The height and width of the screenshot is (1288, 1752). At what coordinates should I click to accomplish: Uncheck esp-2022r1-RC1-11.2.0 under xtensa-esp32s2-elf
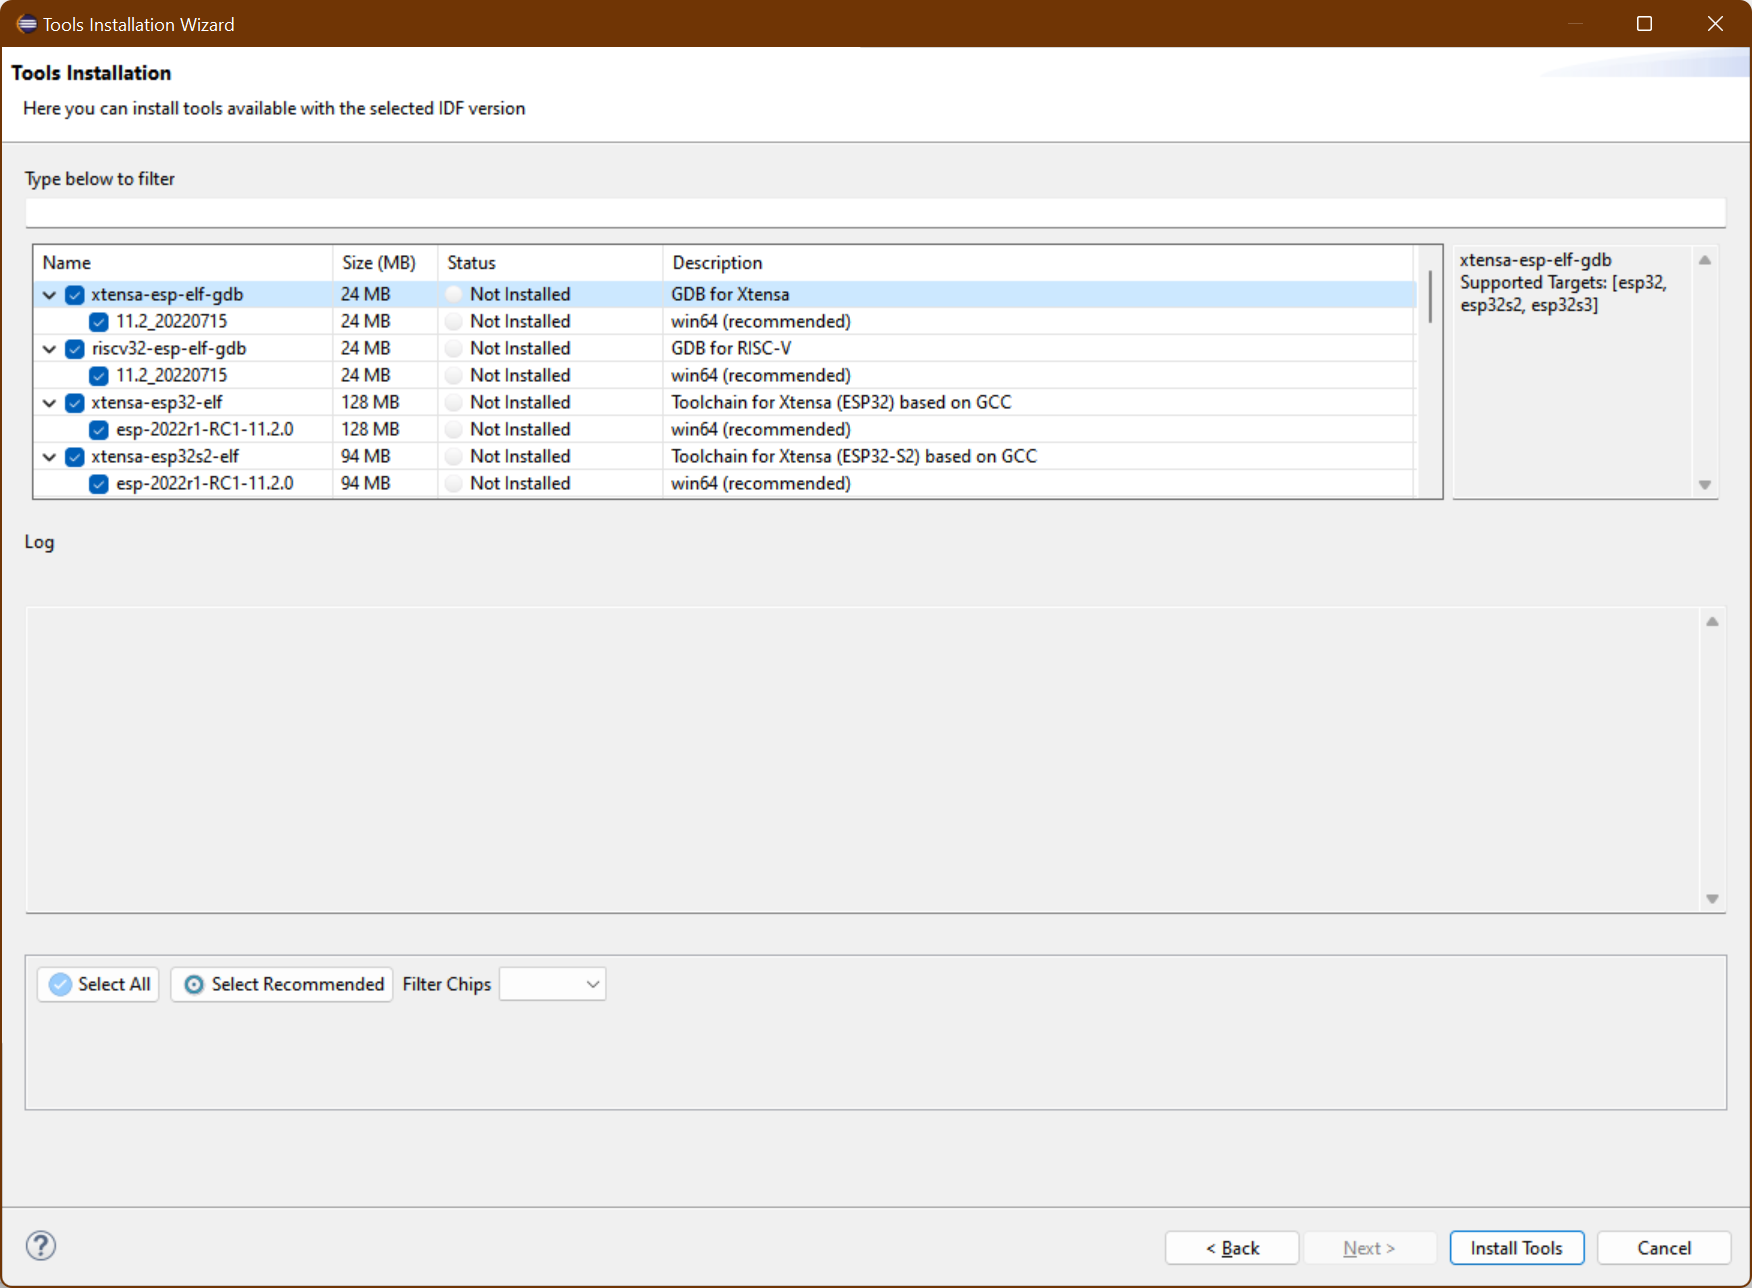pyautogui.click(x=99, y=484)
